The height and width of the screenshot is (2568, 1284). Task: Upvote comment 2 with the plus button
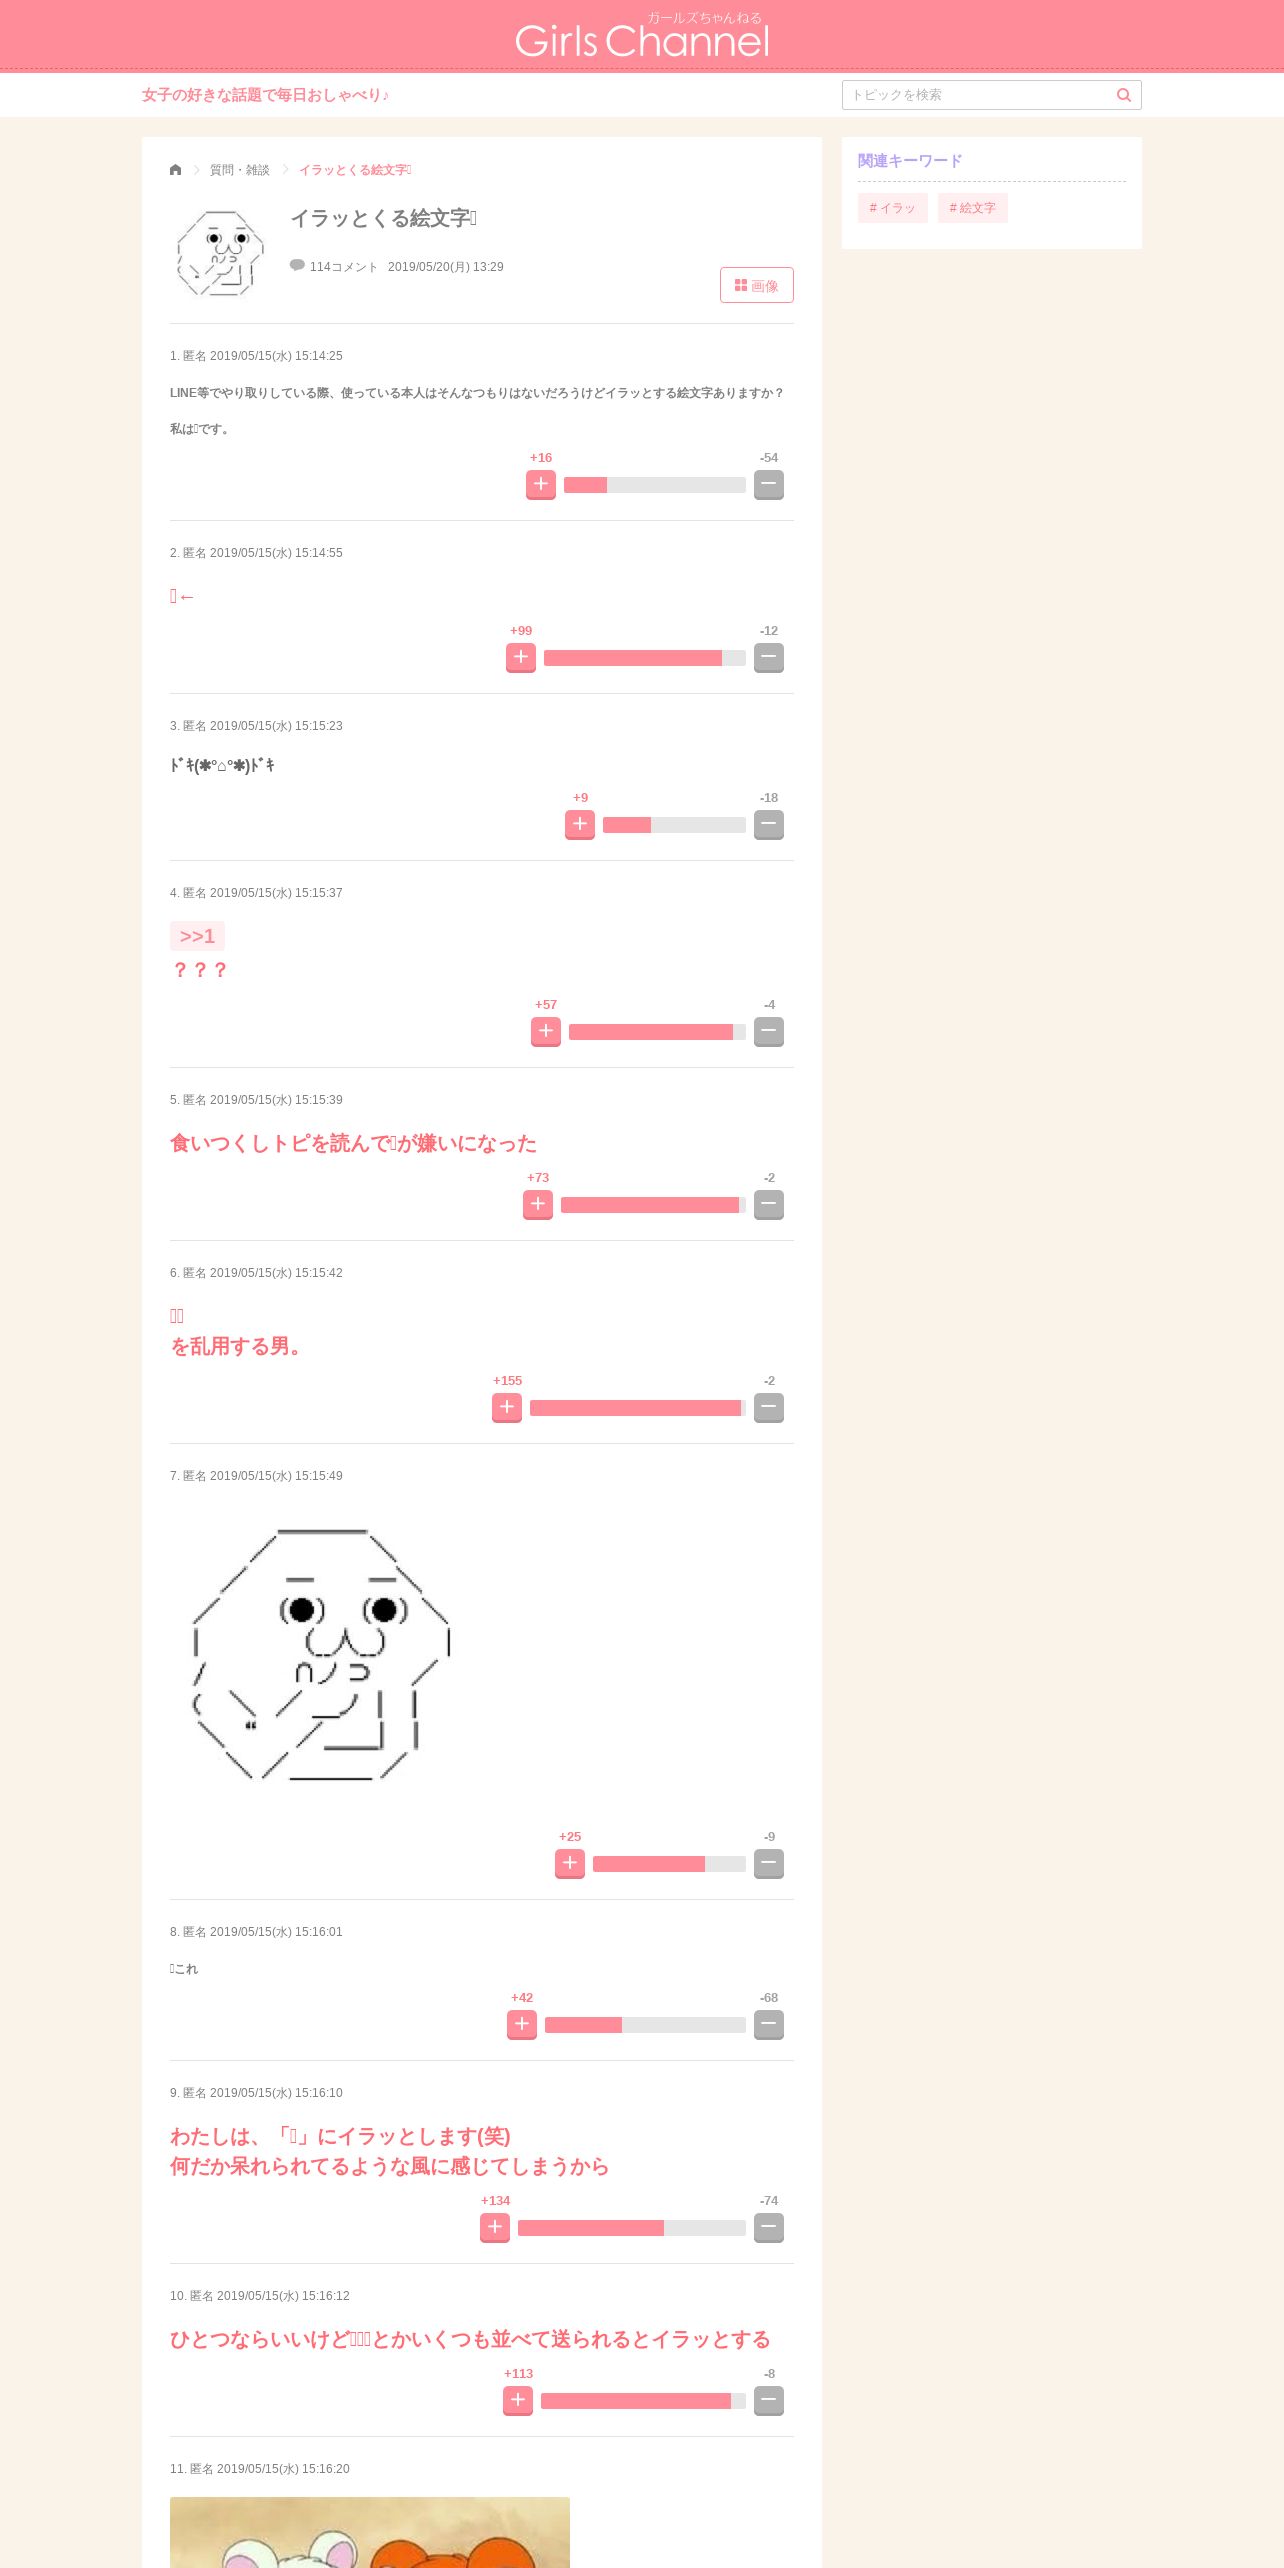click(521, 657)
